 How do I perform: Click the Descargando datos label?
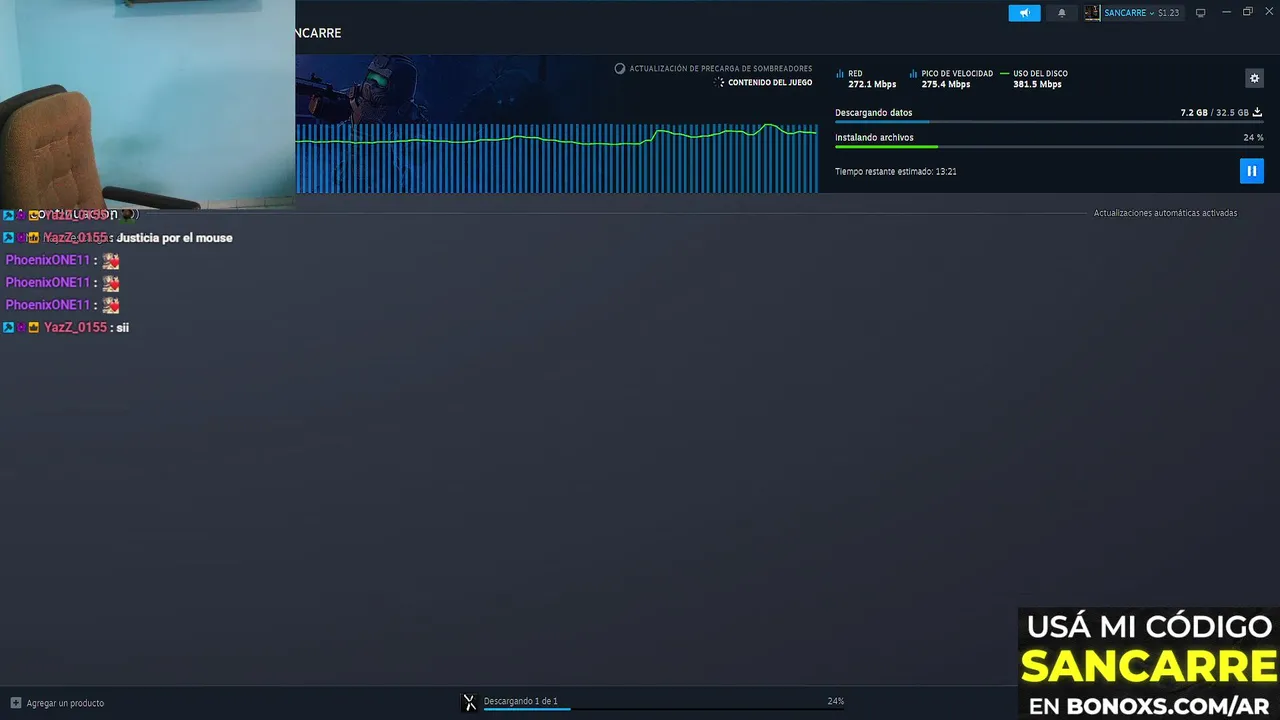pos(873,113)
